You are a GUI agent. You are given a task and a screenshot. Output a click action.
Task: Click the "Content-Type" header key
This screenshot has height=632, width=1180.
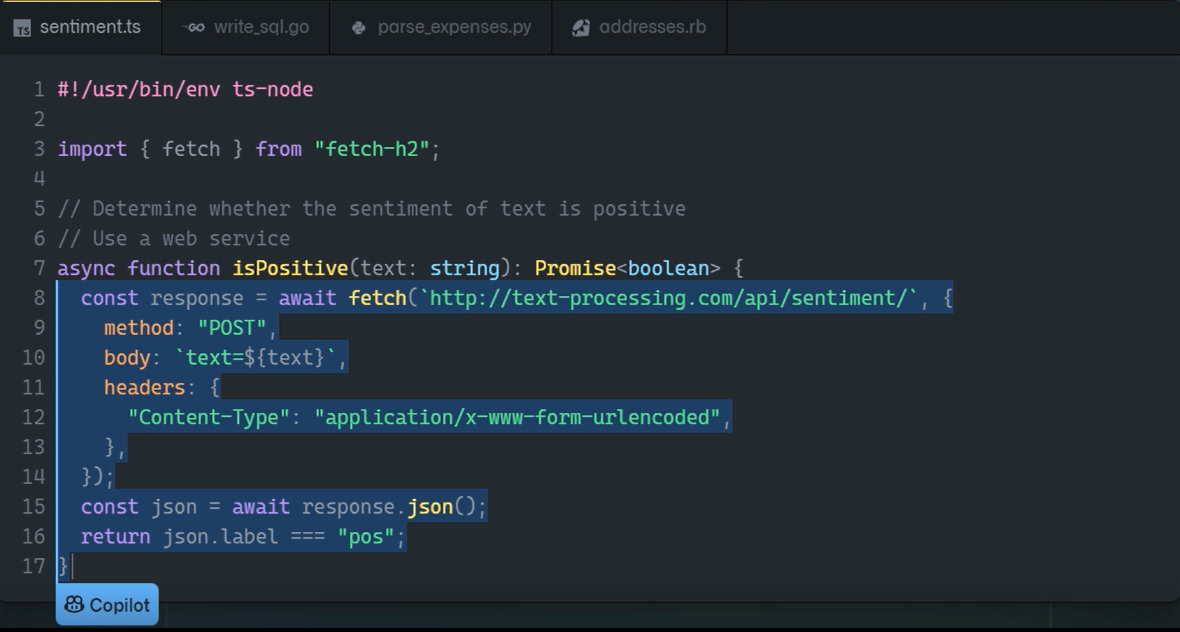209,417
